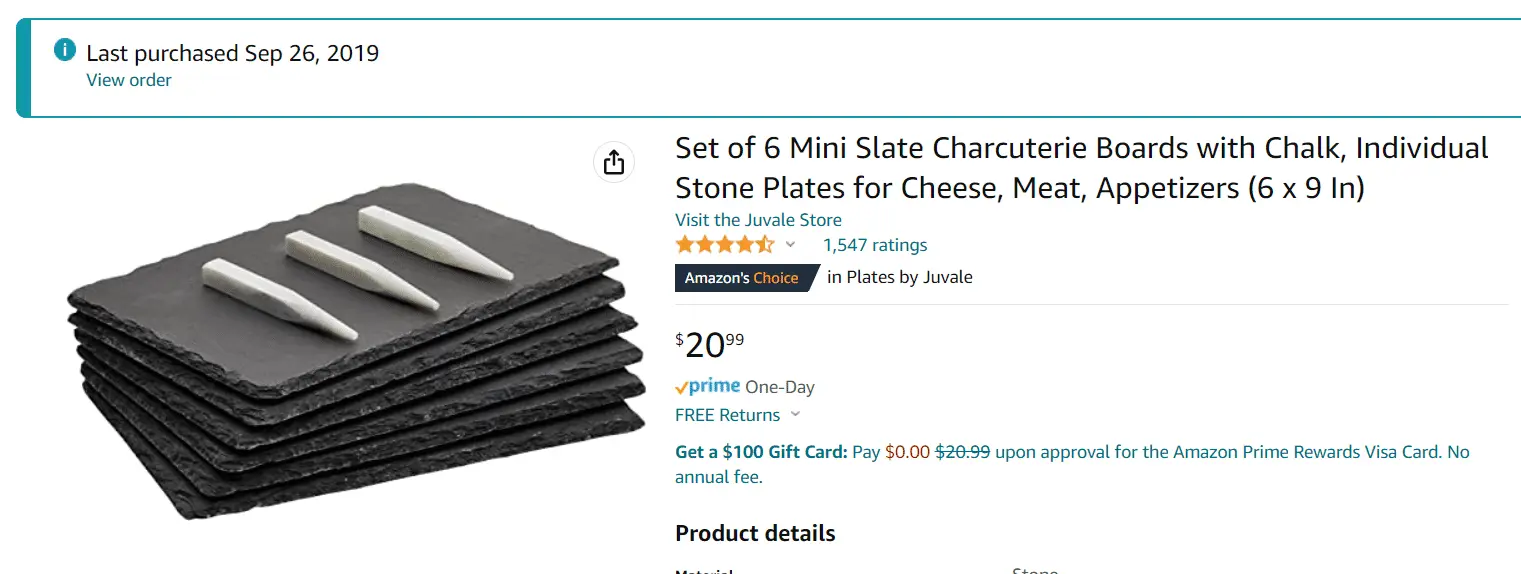Click the info icon beside Last purchased
This screenshot has height=574, width=1521.
(65, 49)
